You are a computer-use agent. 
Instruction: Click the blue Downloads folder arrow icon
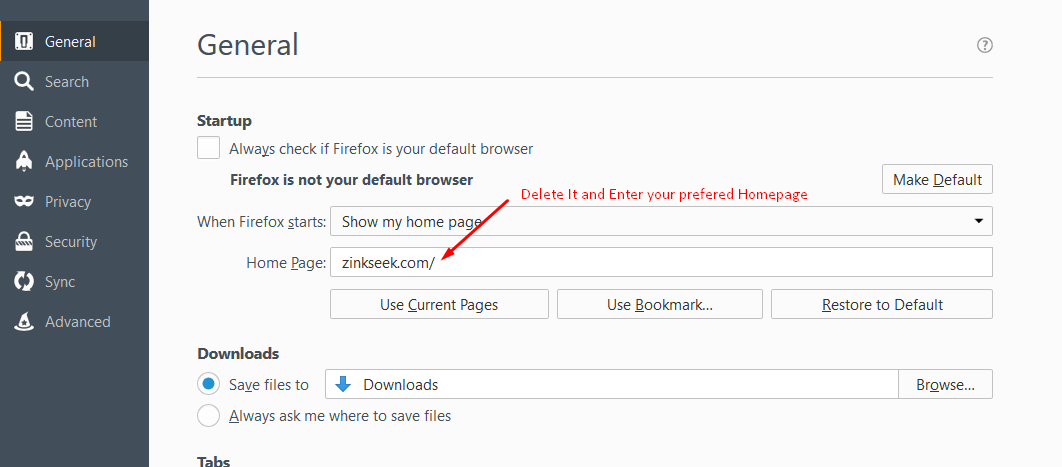pyautogui.click(x=343, y=384)
